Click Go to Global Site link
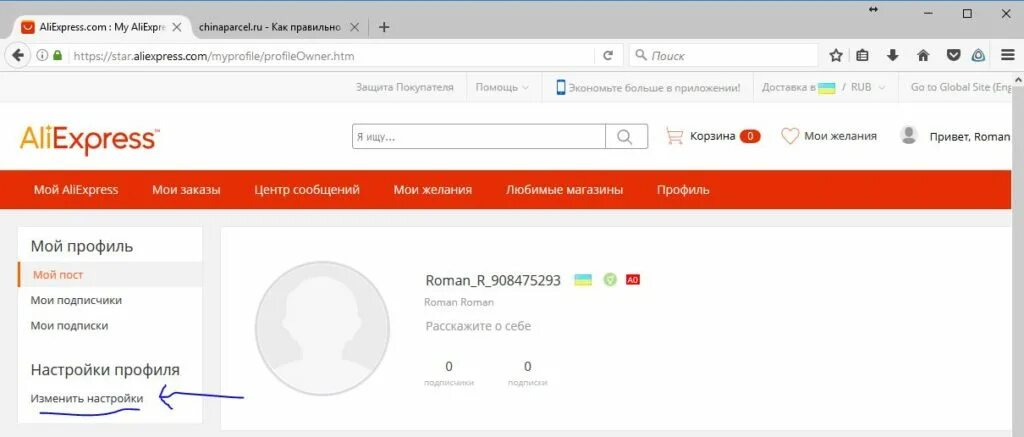The image size is (1024, 437). [961, 88]
